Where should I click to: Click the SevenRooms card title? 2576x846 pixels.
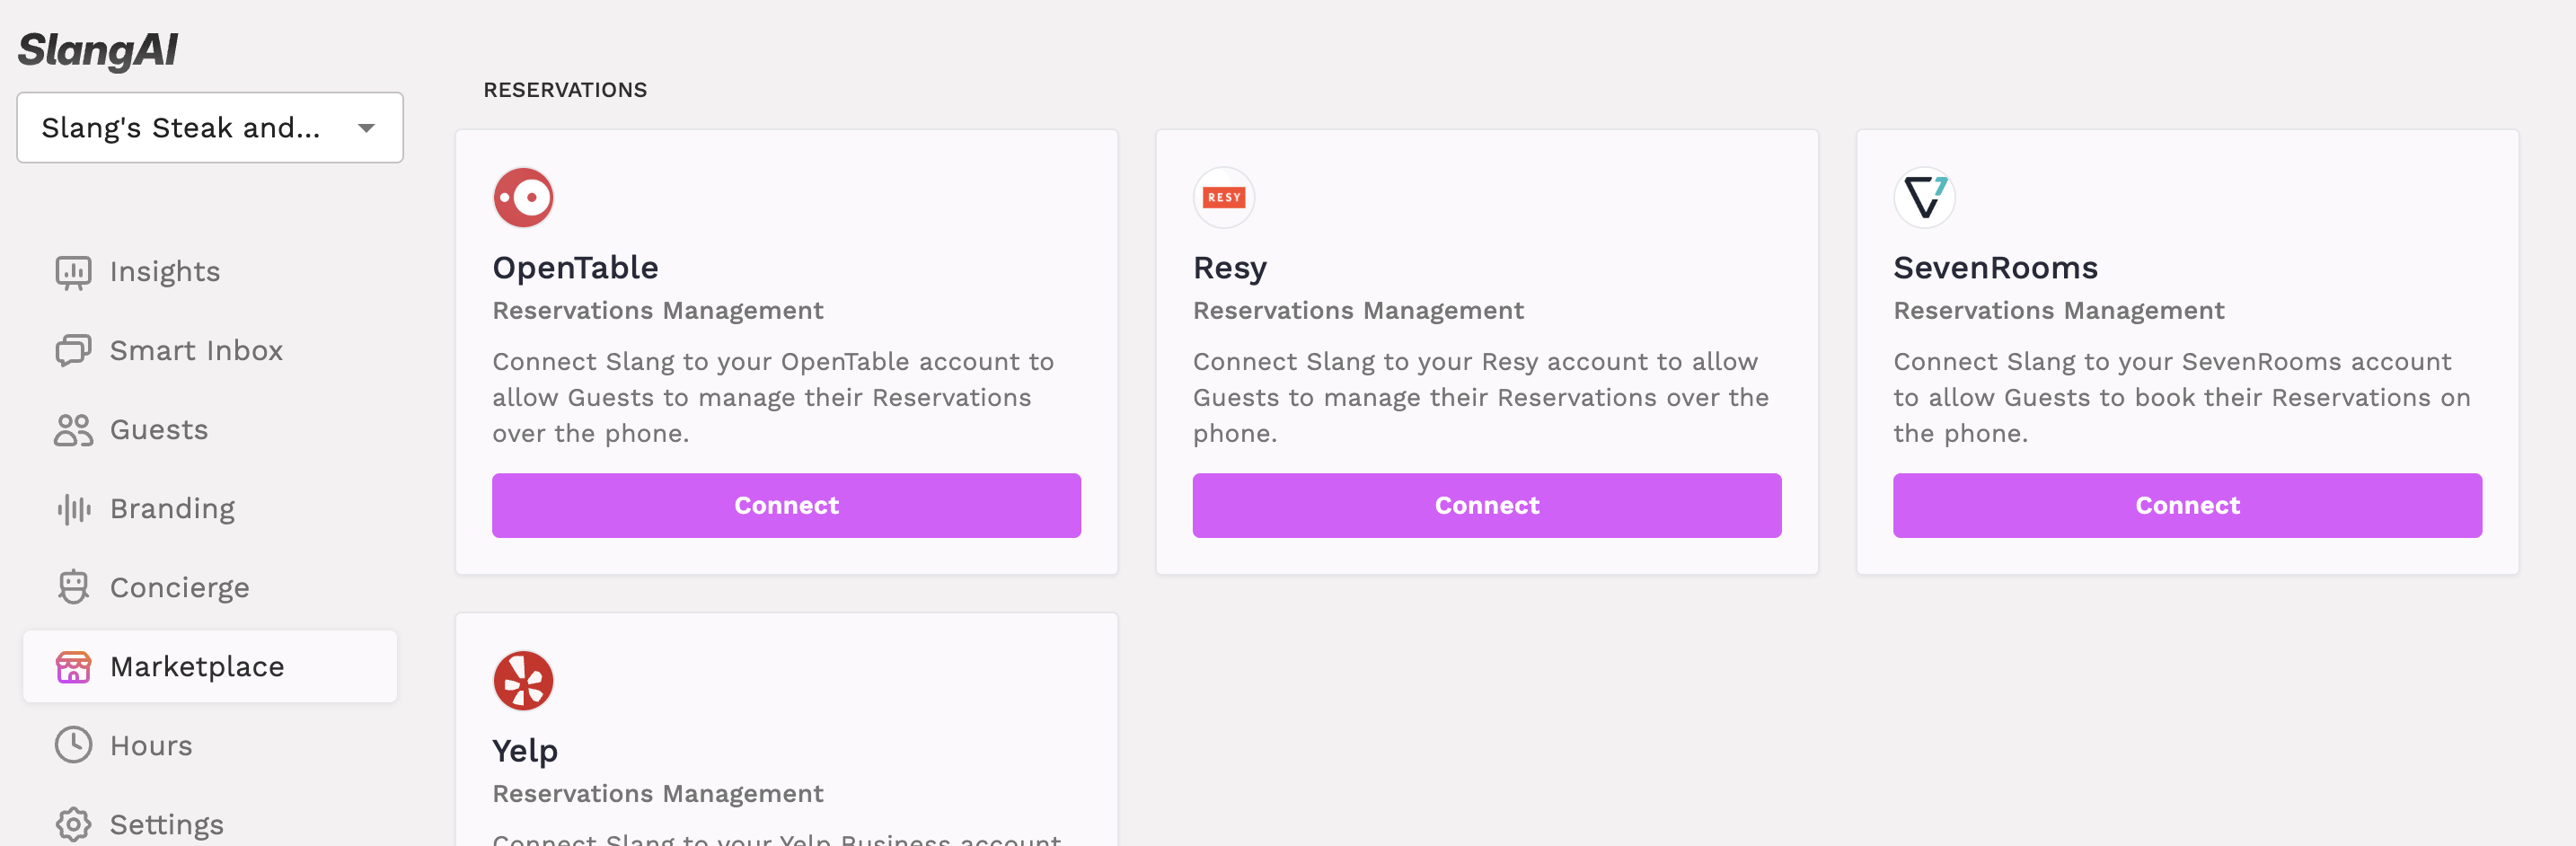click(1995, 268)
